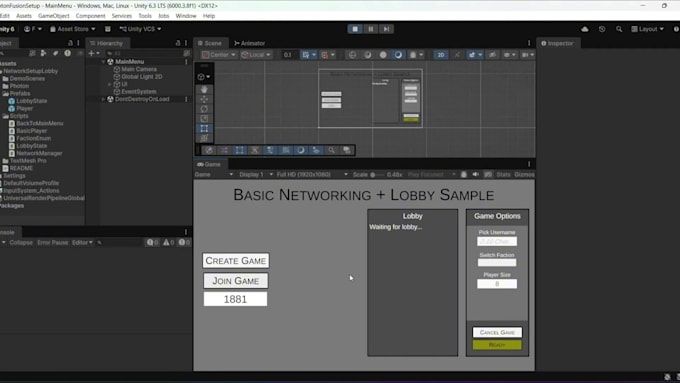
Task: Click the room code field showing 1881
Action: click(x=235, y=299)
